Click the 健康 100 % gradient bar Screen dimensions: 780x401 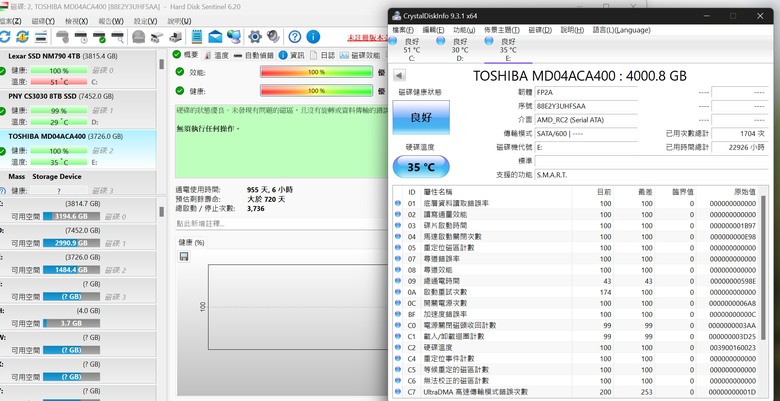click(316, 91)
